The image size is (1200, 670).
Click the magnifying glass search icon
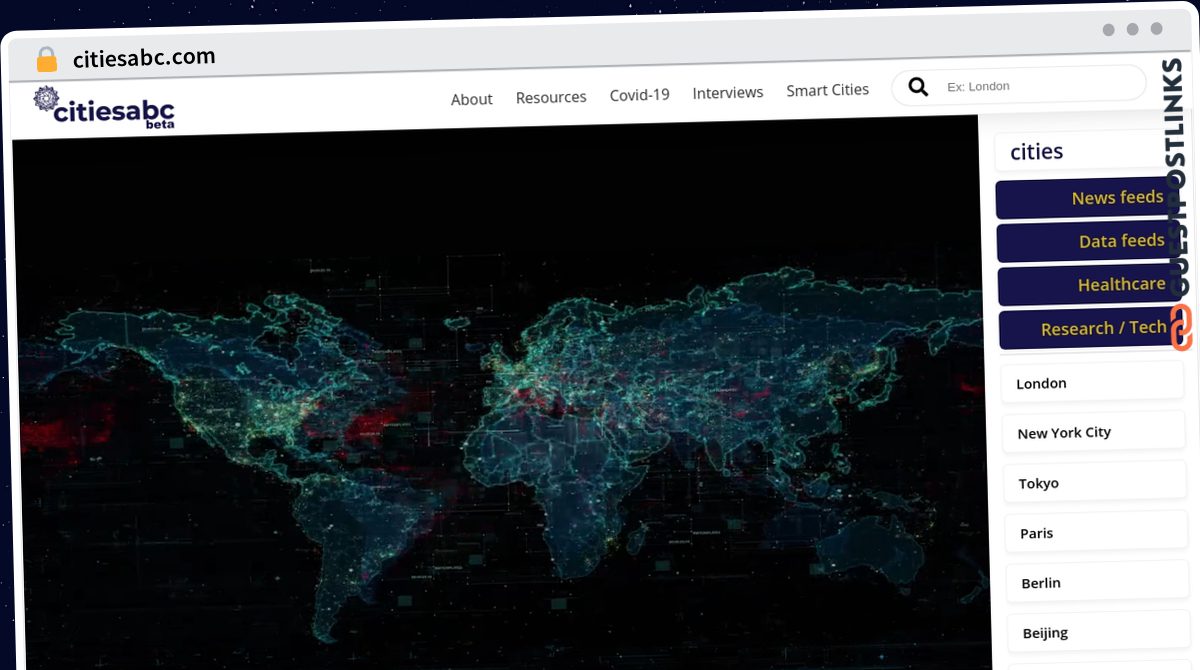click(918, 88)
